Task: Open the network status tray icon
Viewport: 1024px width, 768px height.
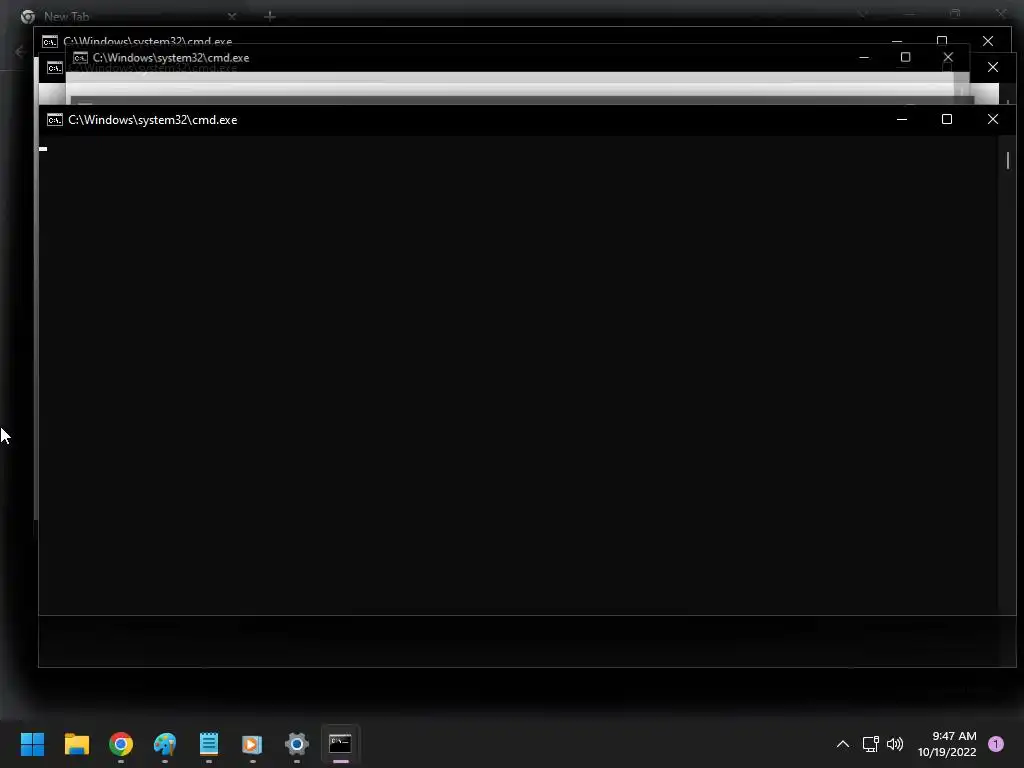Action: point(871,744)
